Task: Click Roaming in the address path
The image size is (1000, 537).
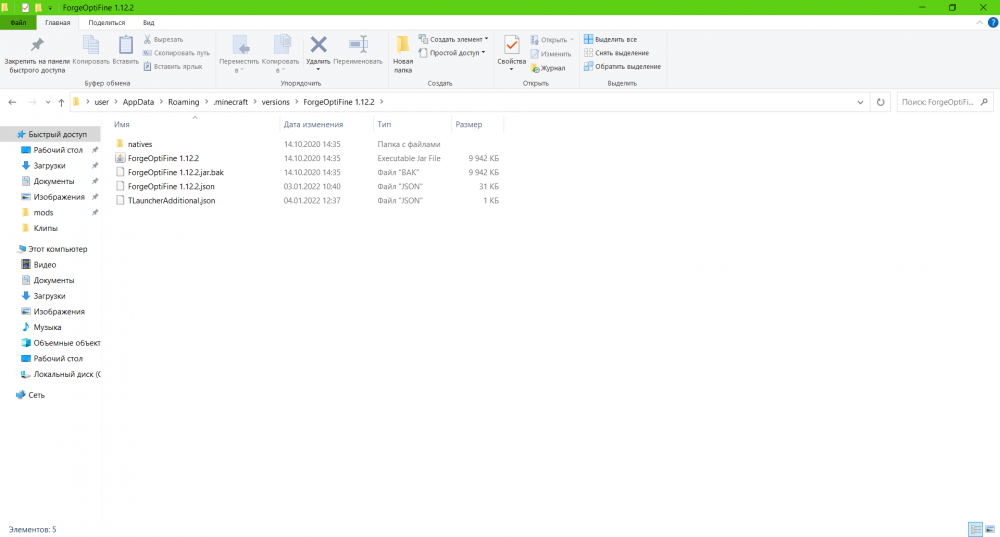Action: coord(184,102)
